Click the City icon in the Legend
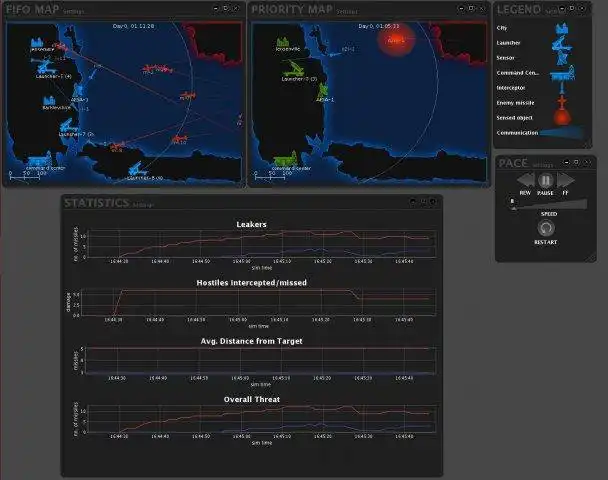 (562, 28)
